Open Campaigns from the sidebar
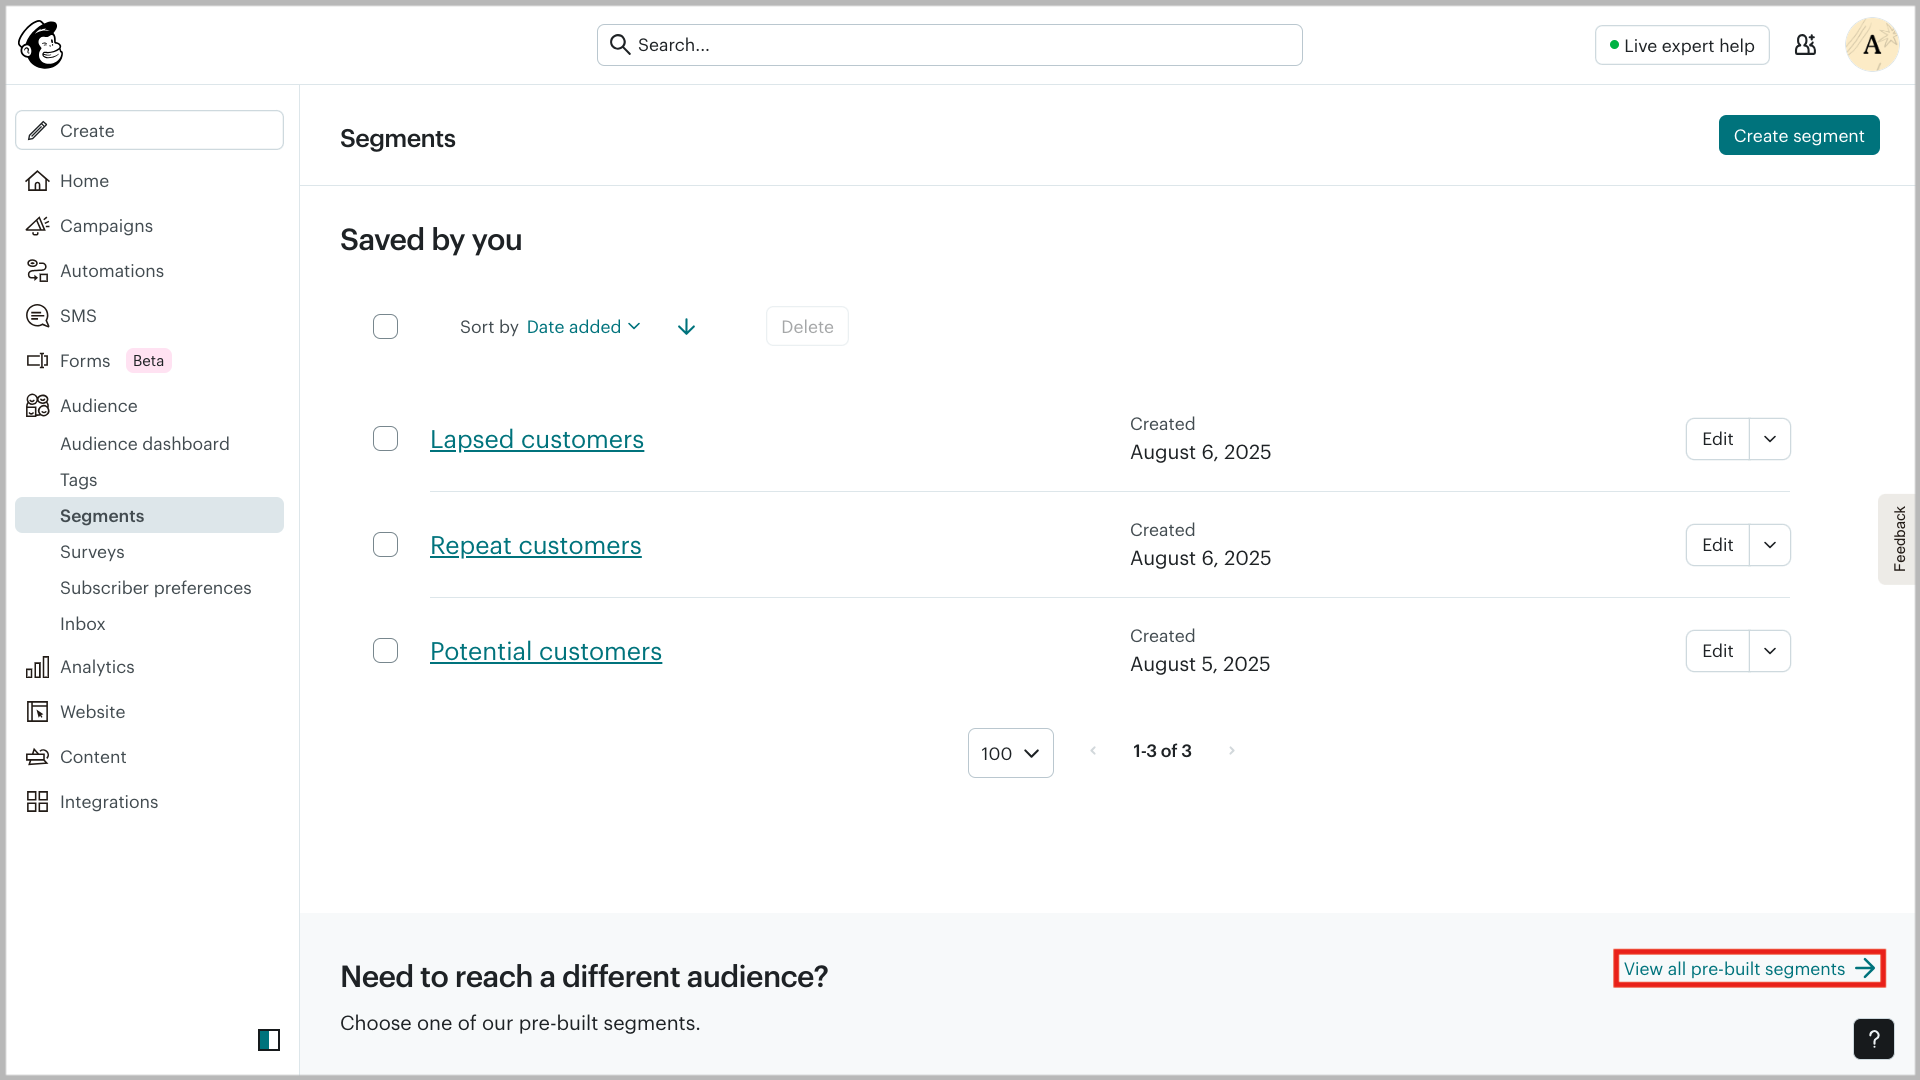The height and width of the screenshot is (1080, 1920). click(106, 226)
